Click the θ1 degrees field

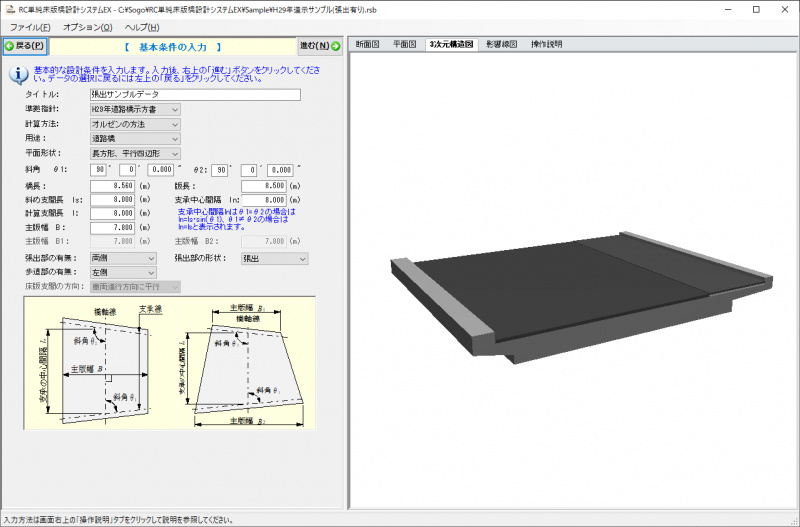[98, 170]
